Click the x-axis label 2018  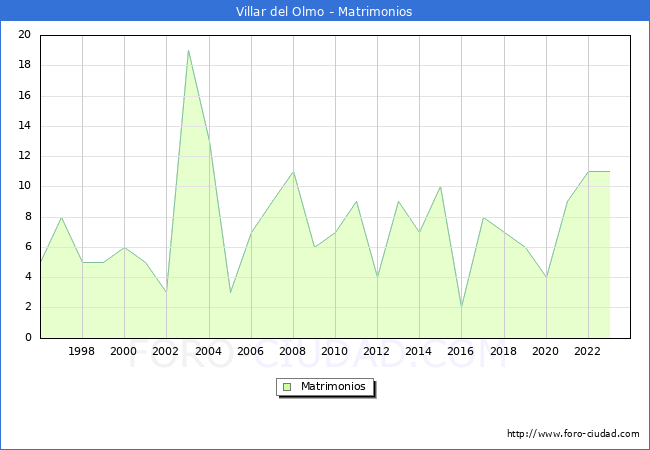coord(504,351)
